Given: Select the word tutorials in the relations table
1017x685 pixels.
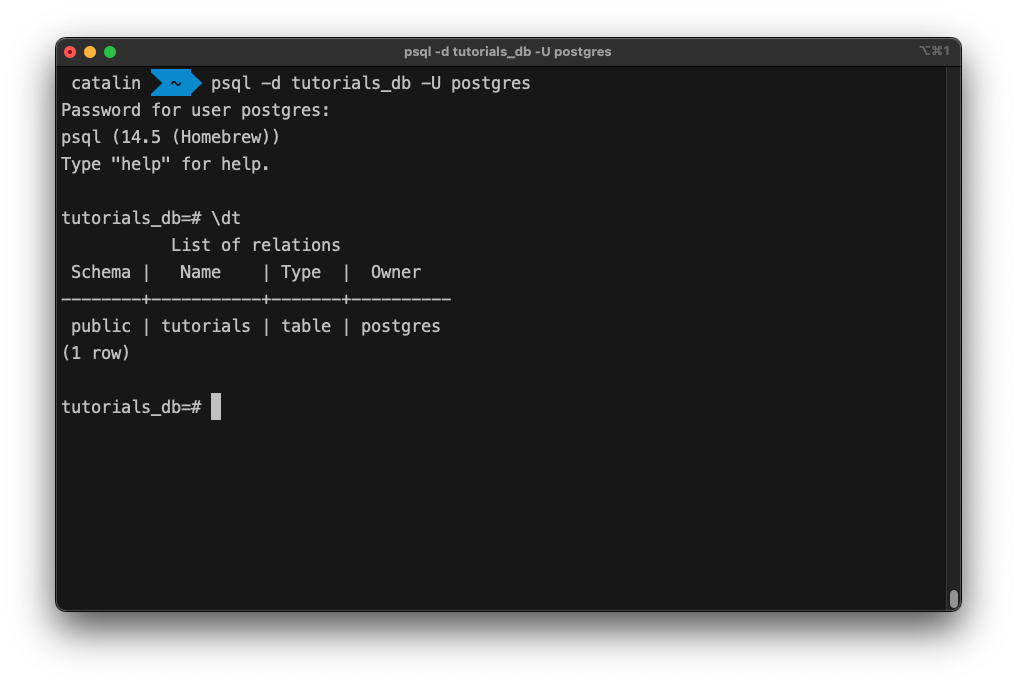Looking at the screenshot, I should click(x=206, y=325).
